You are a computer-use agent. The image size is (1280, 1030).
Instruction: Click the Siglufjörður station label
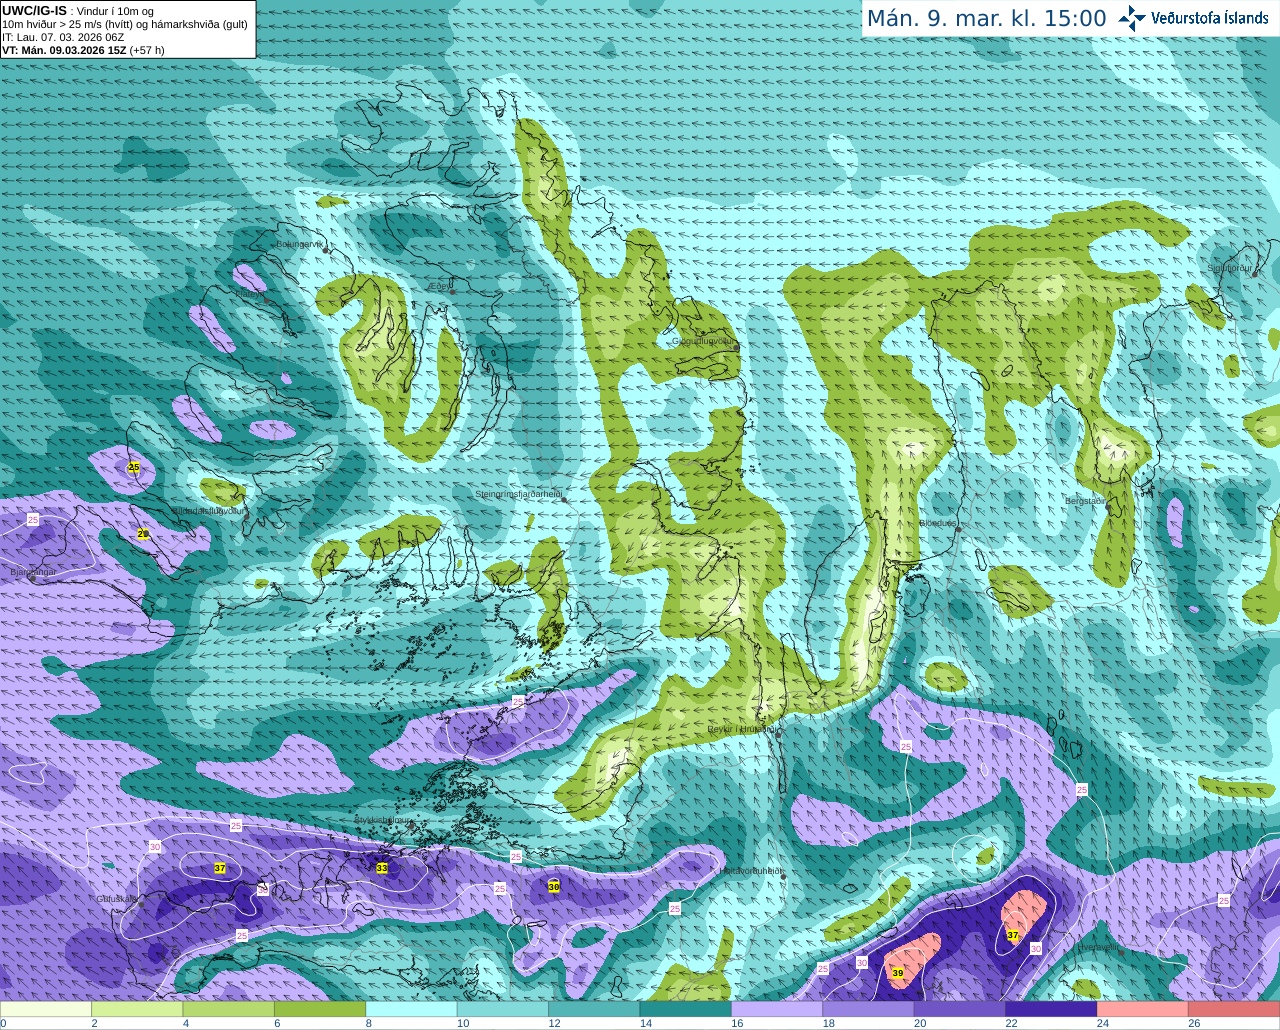click(1230, 268)
